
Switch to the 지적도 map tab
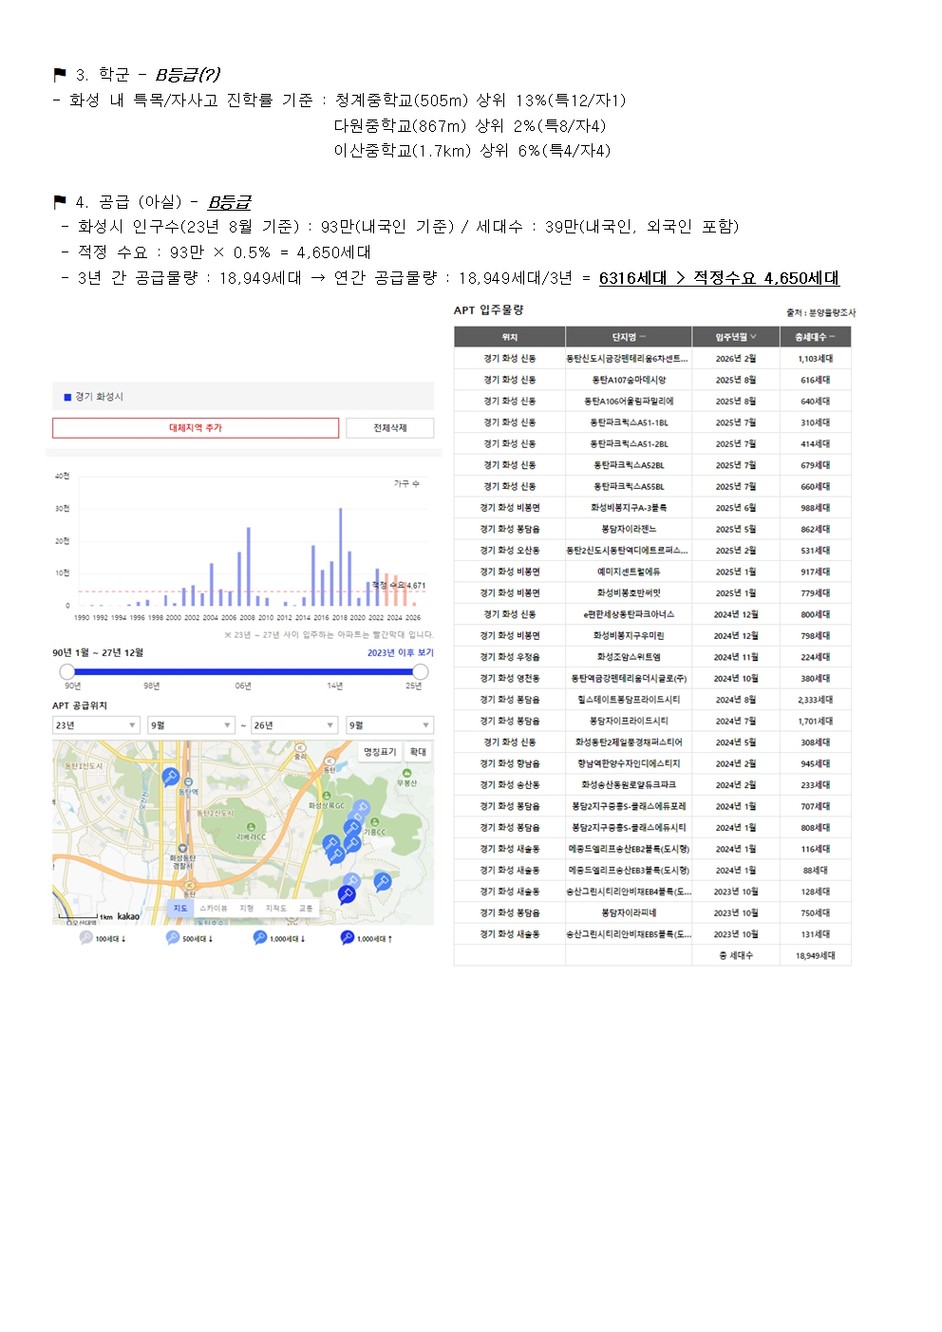click(276, 908)
